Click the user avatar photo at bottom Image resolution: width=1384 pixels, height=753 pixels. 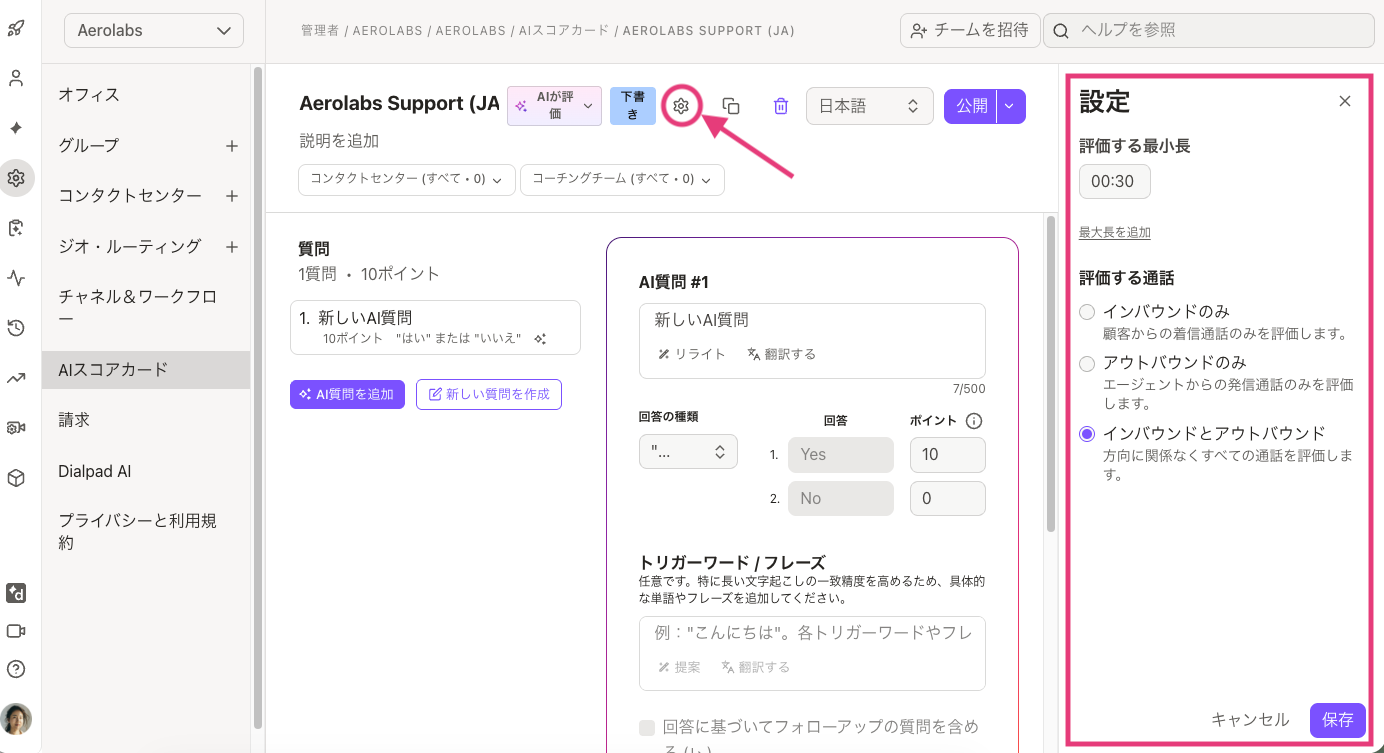15,719
